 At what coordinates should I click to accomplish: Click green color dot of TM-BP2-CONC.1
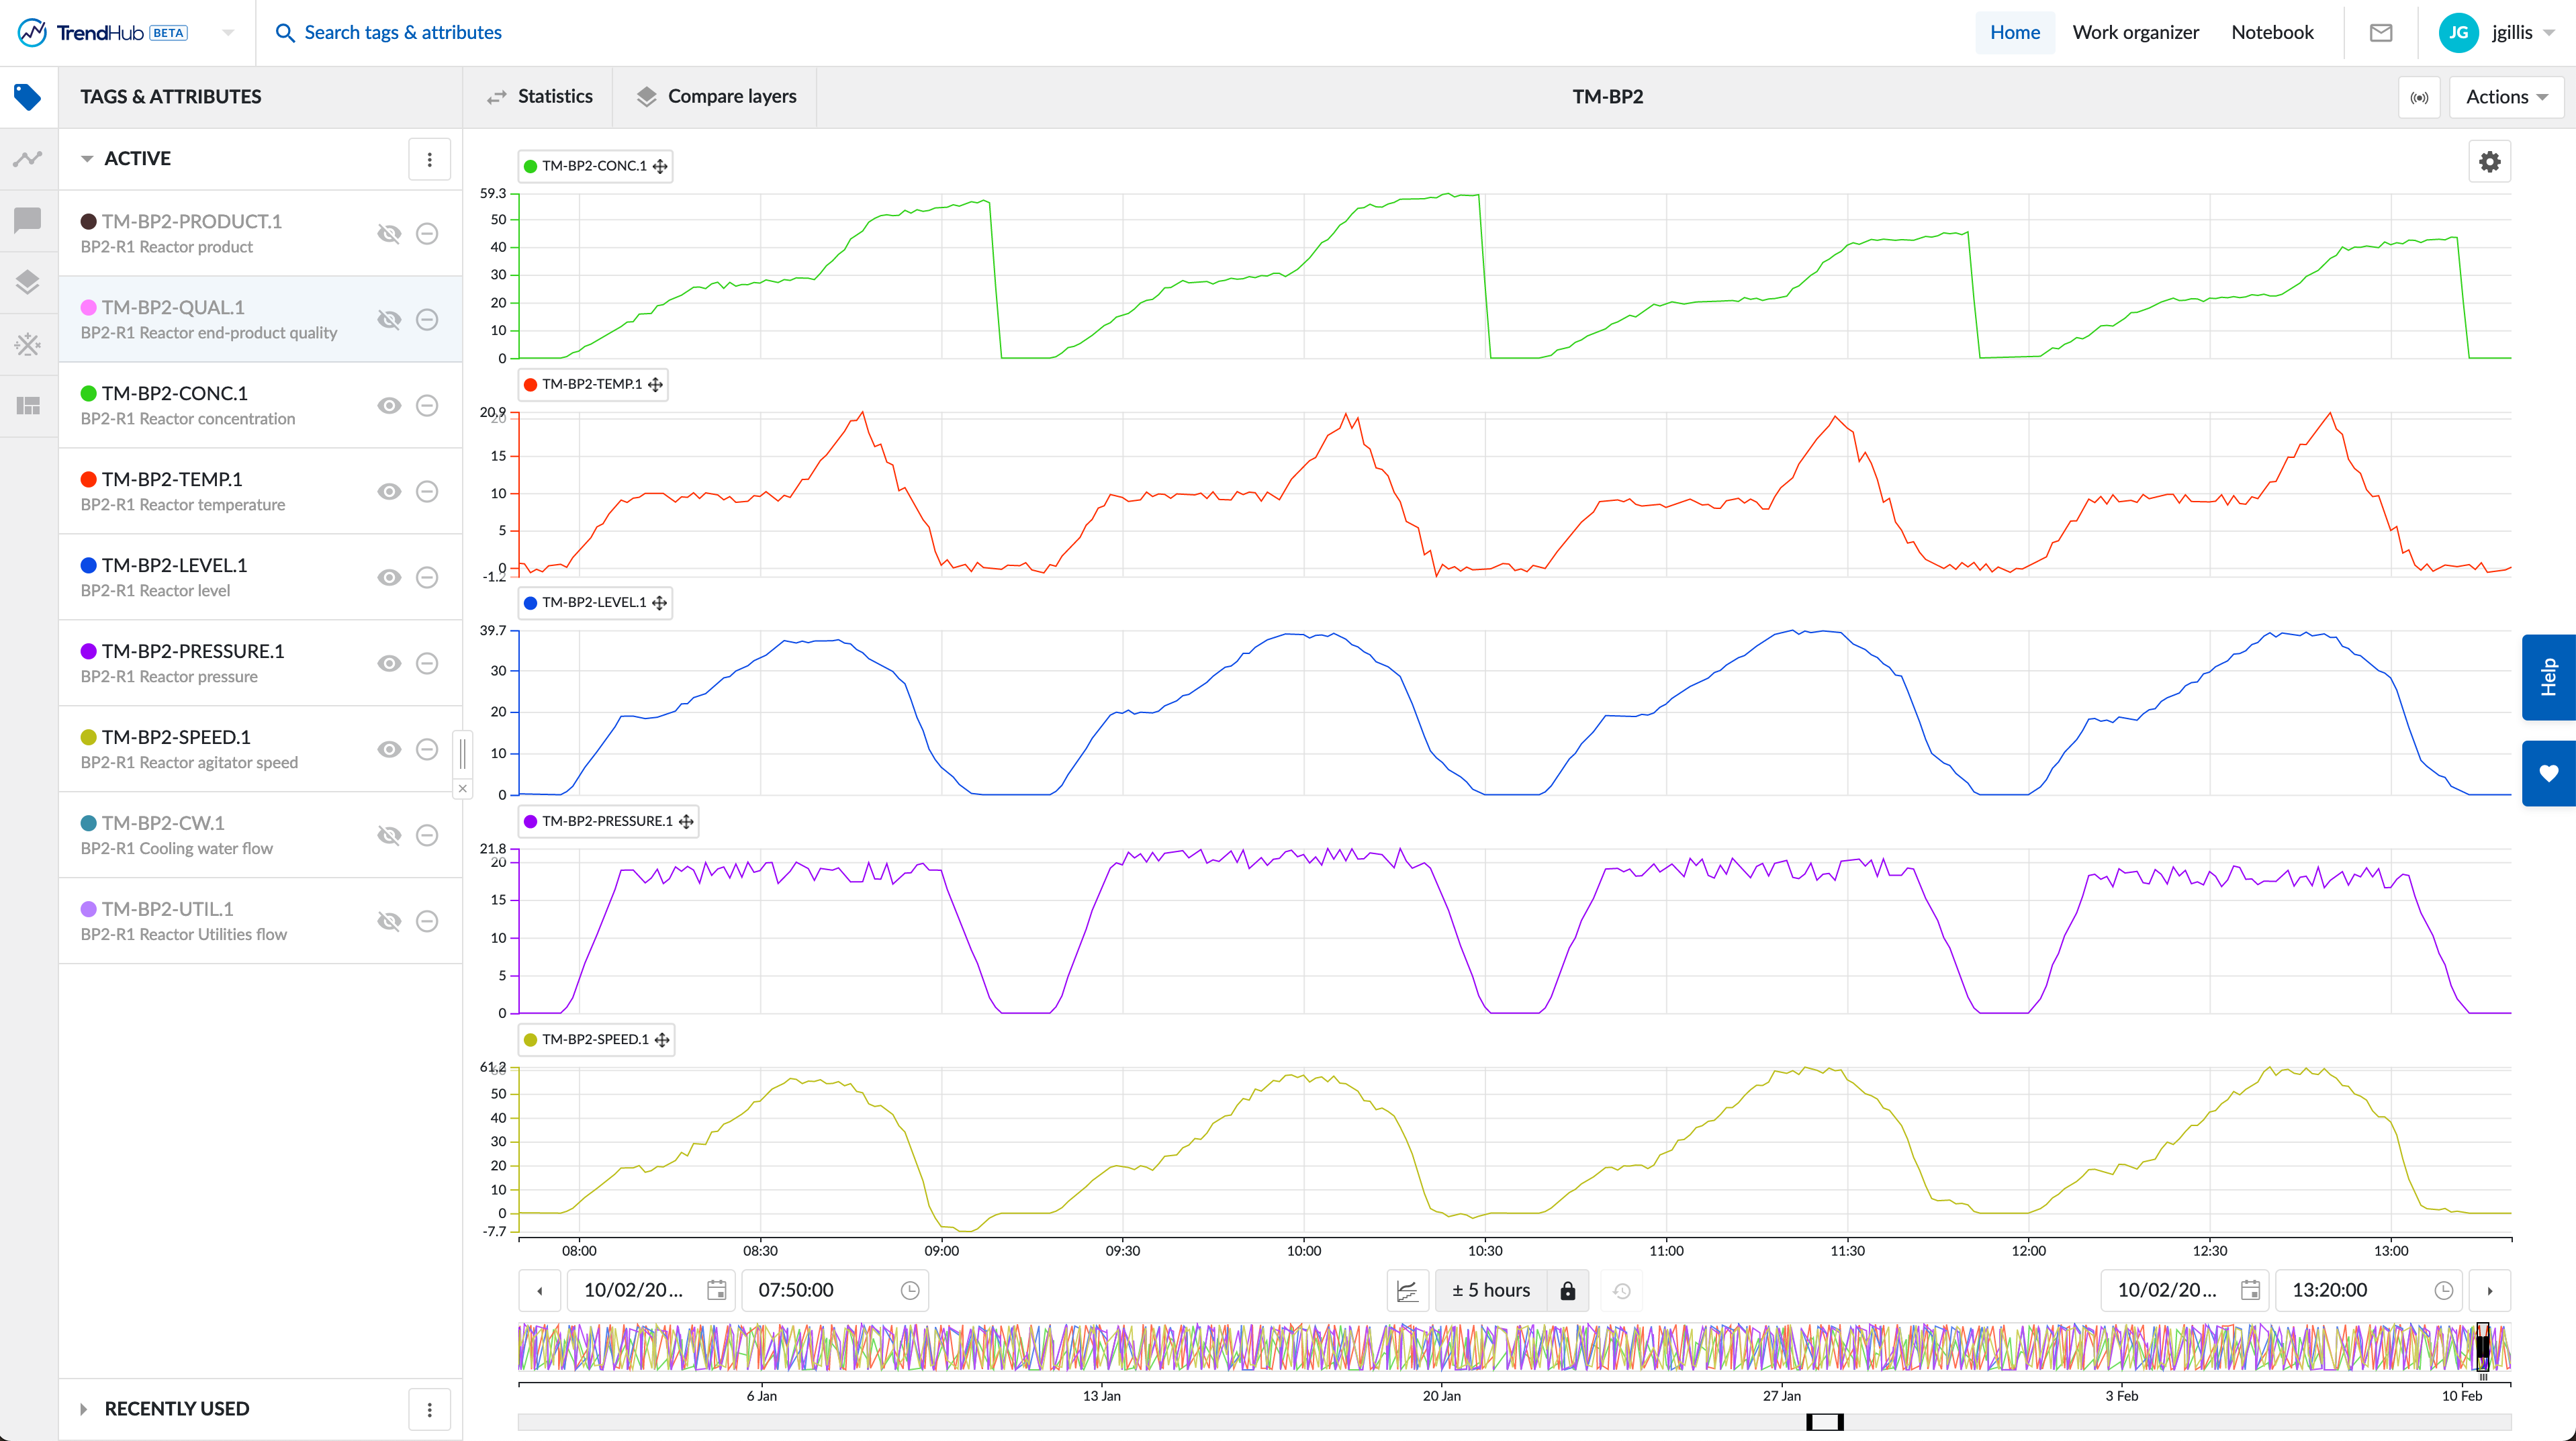(x=88, y=394)
